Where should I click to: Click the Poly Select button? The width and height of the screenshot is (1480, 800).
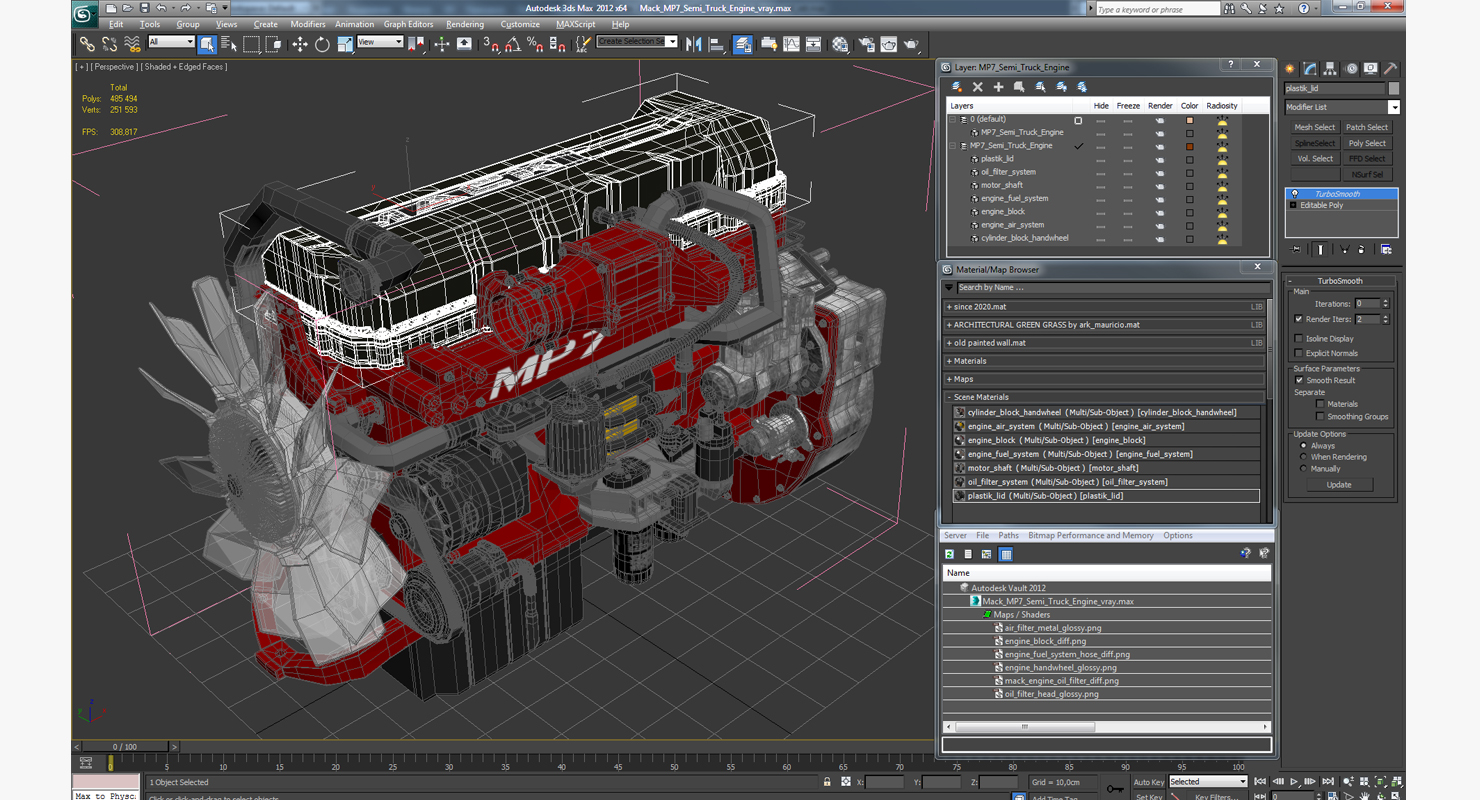[x=1367, y=143]
